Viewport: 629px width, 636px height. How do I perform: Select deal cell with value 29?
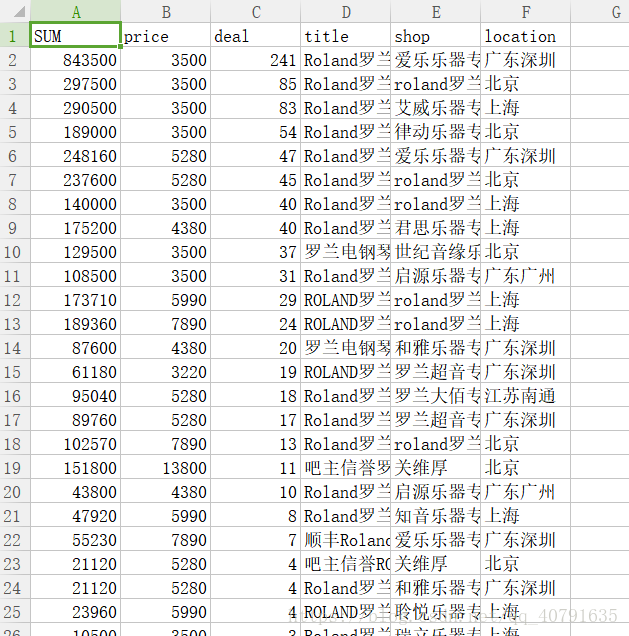pos(255,299)
